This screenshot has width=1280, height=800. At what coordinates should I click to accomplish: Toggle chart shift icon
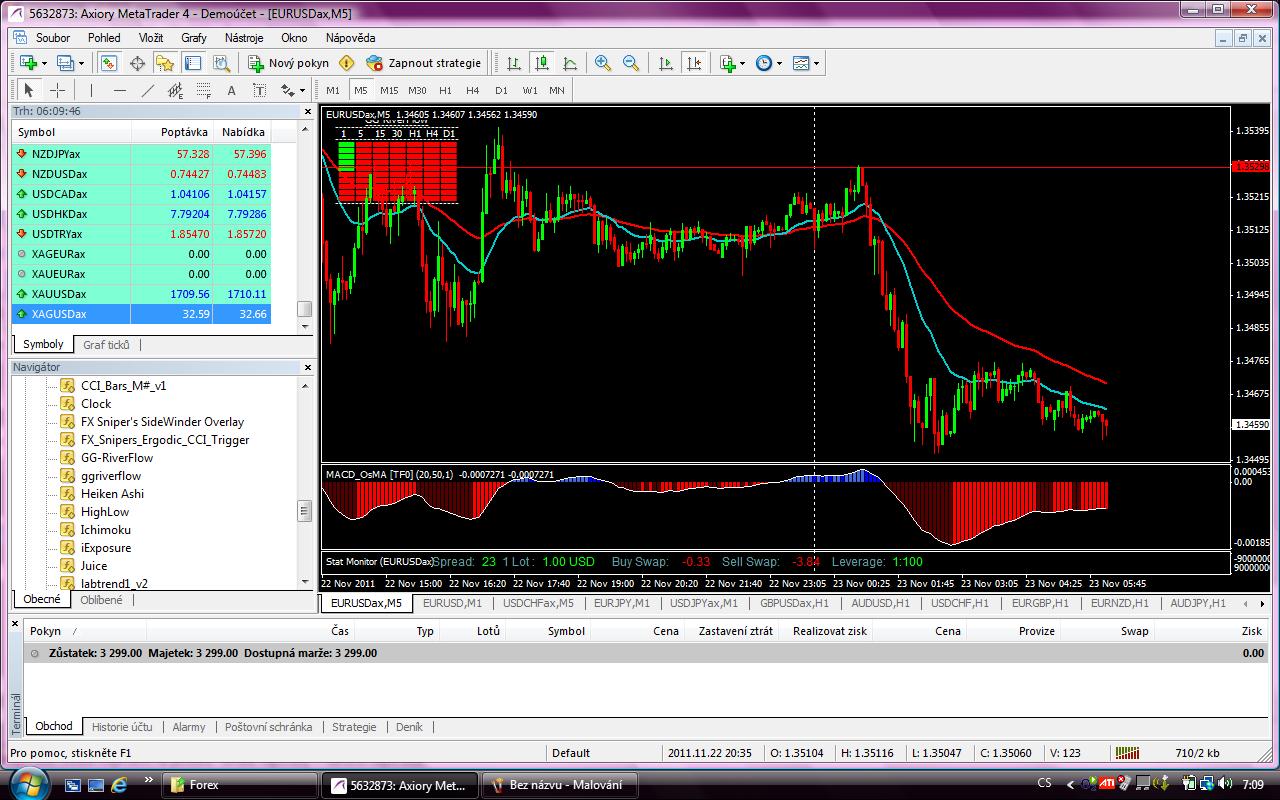tap(694, 63)
